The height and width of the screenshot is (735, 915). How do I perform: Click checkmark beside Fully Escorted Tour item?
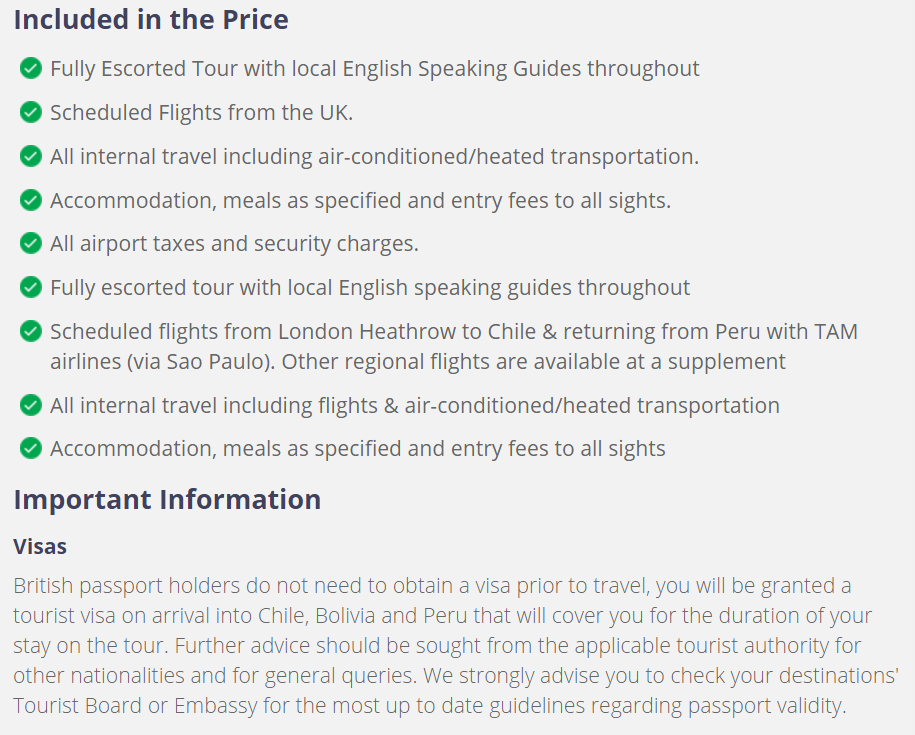[x=30, y=69]
